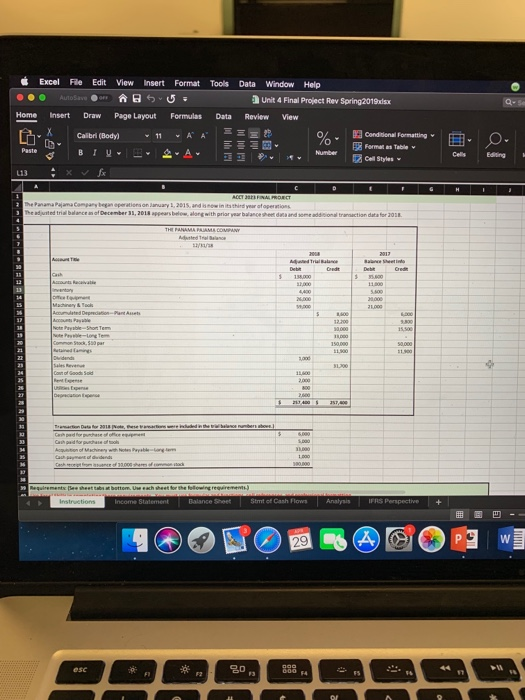Toggle Underline formatting

108,153
